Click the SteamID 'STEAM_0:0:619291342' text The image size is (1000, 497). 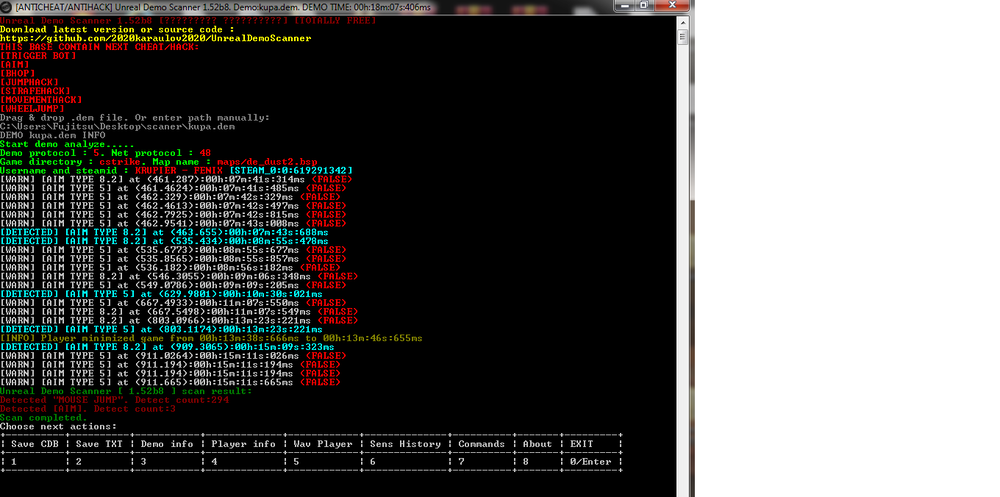tap(291, 171)
